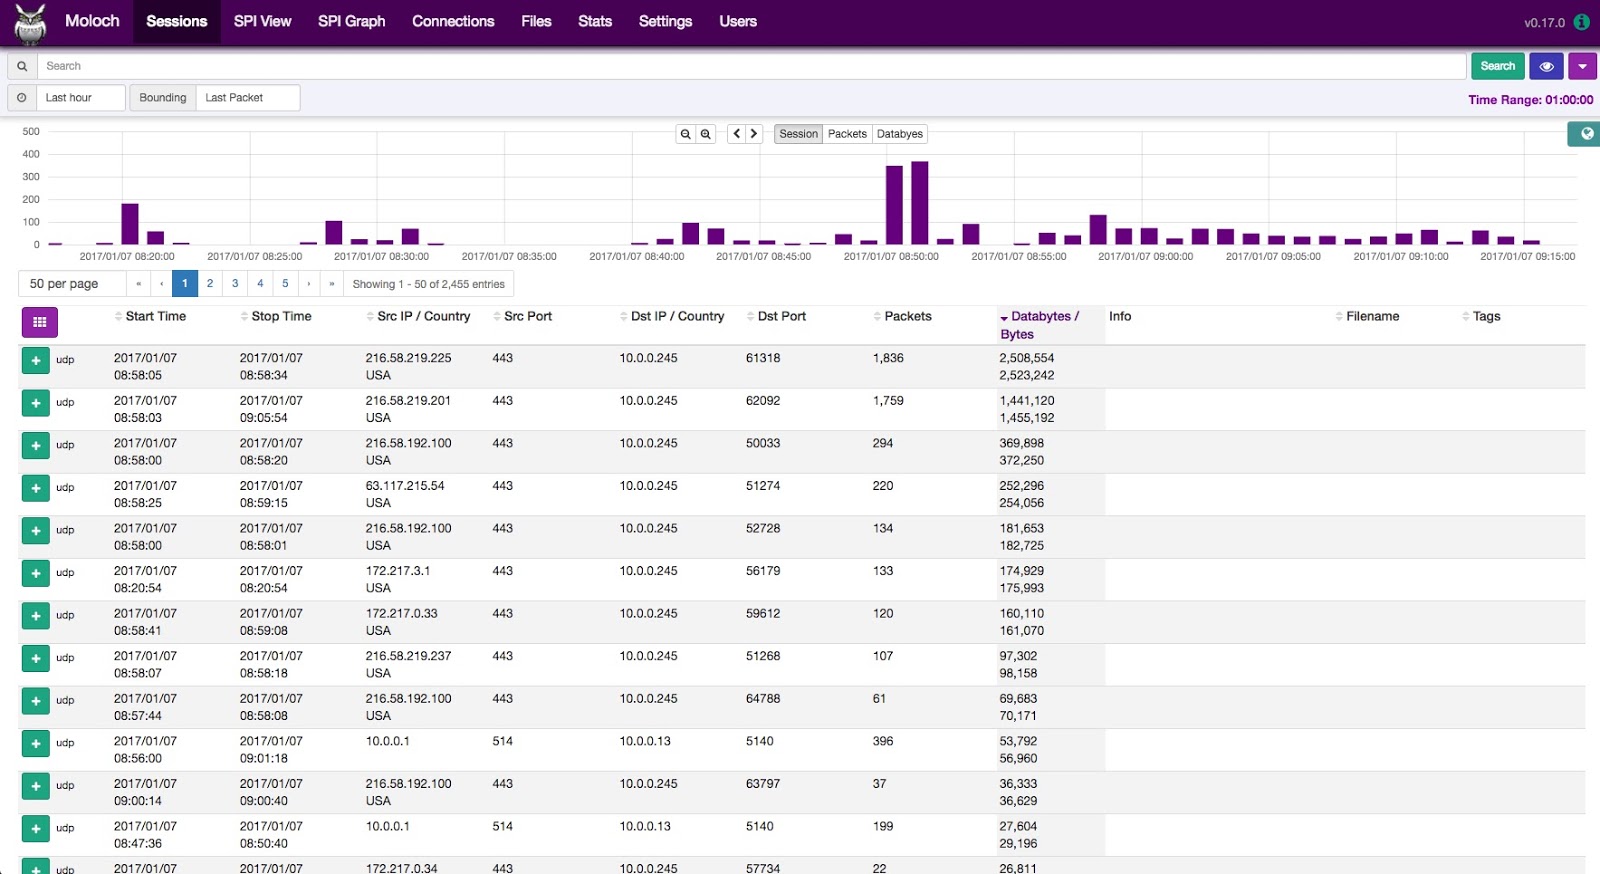Click the clock time range icon
The image size is (1600, 874).
click(22, 98)
